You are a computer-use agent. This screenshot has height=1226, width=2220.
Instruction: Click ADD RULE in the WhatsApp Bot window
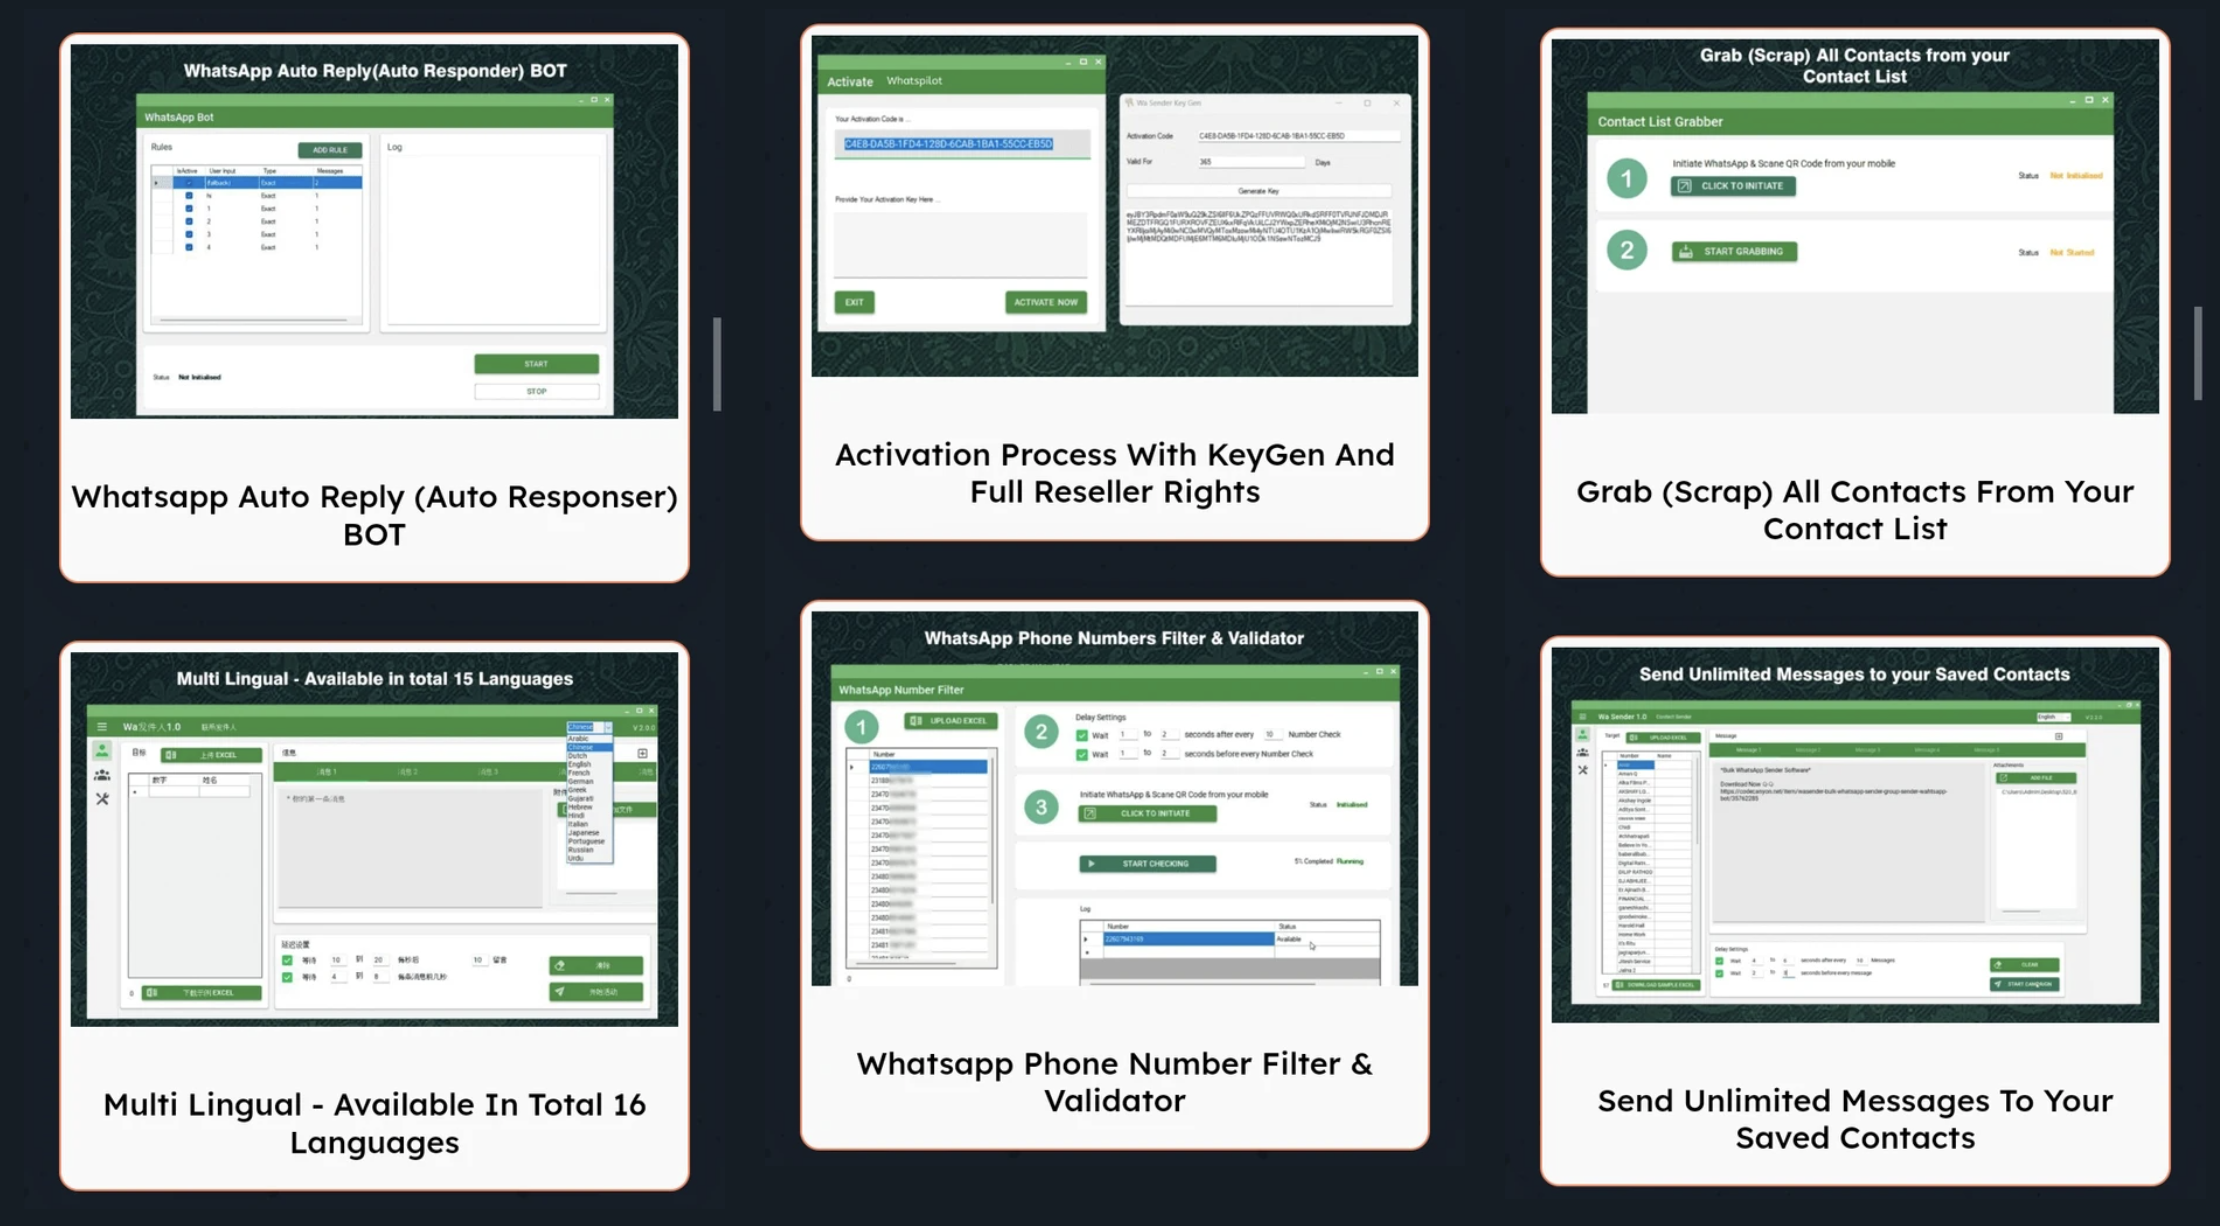(x=330, y=150)
